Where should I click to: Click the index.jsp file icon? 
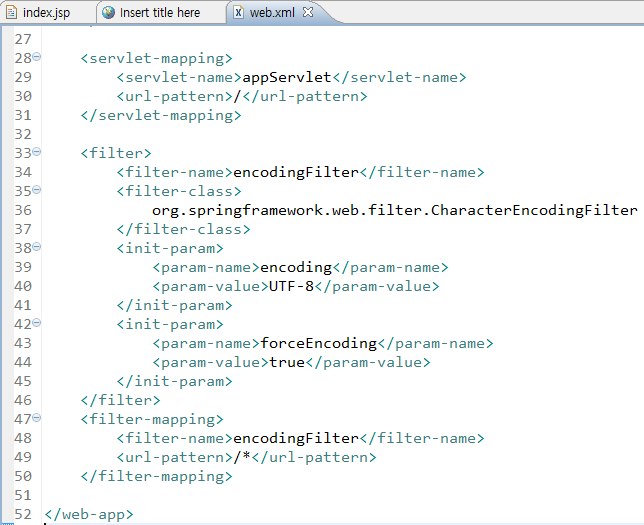pyautogui.click(x=11, y=13)
